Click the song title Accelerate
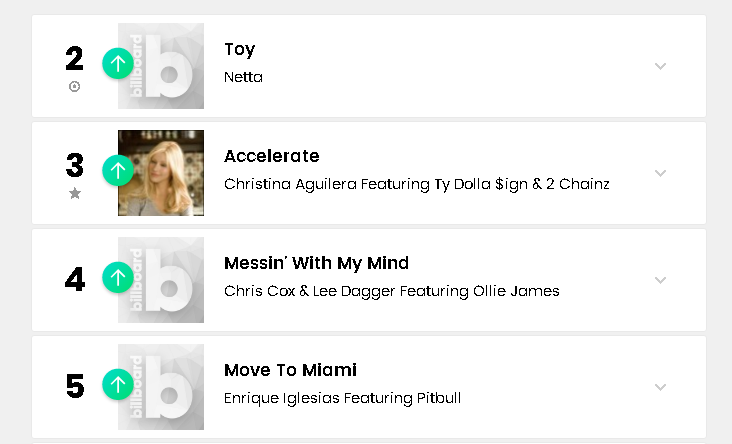Viewport: 732px width, 444px height. click(272, 156)
